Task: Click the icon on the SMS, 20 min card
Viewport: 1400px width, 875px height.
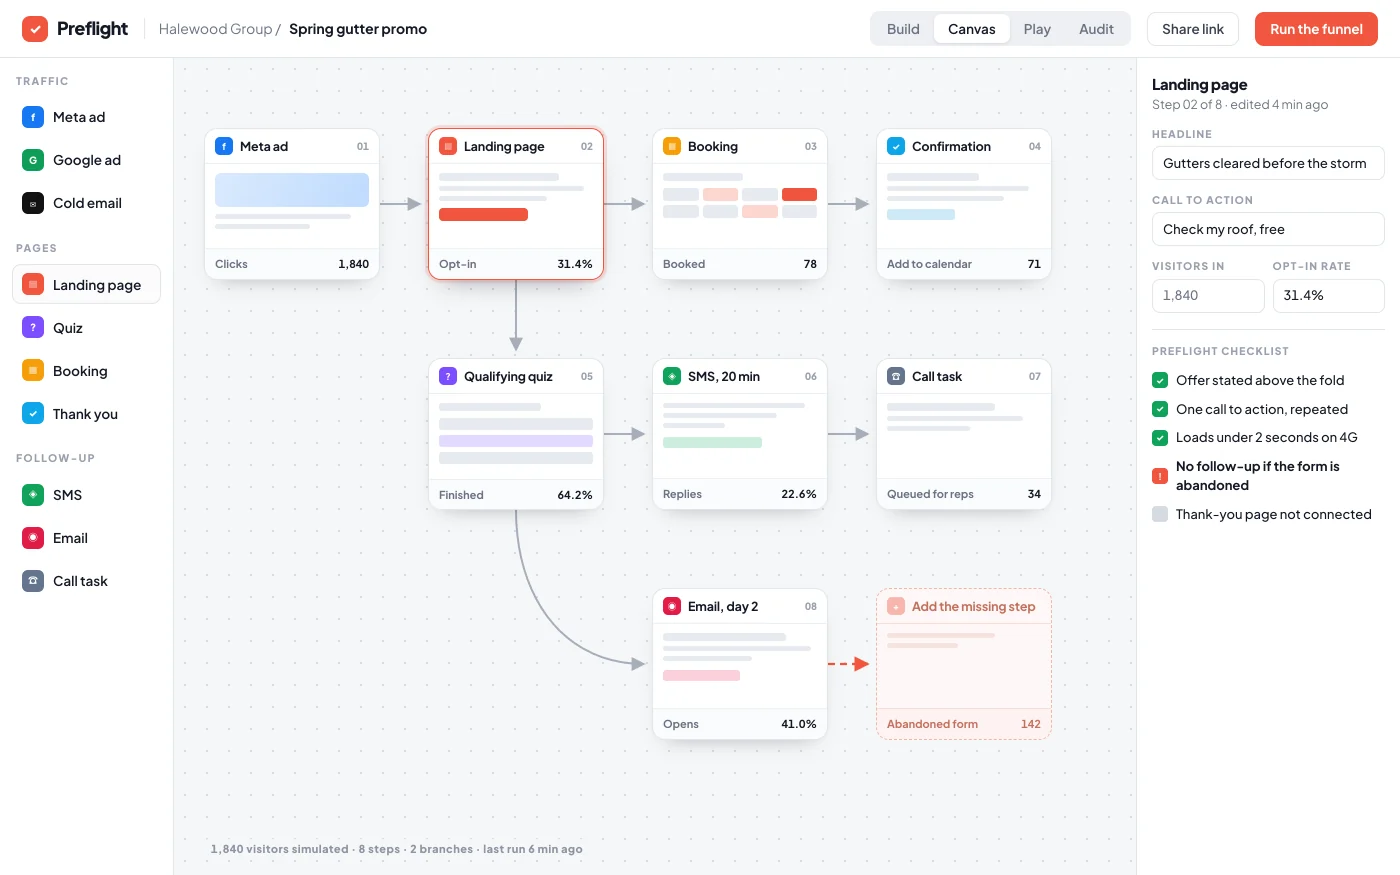Action: pyautogui.click(x=672, y=376)
